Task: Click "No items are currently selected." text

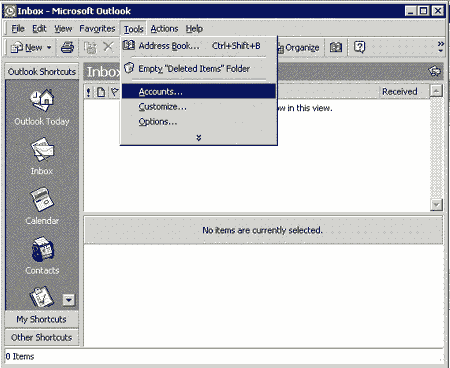Action: pyautogui.click(x=263, y=230)
